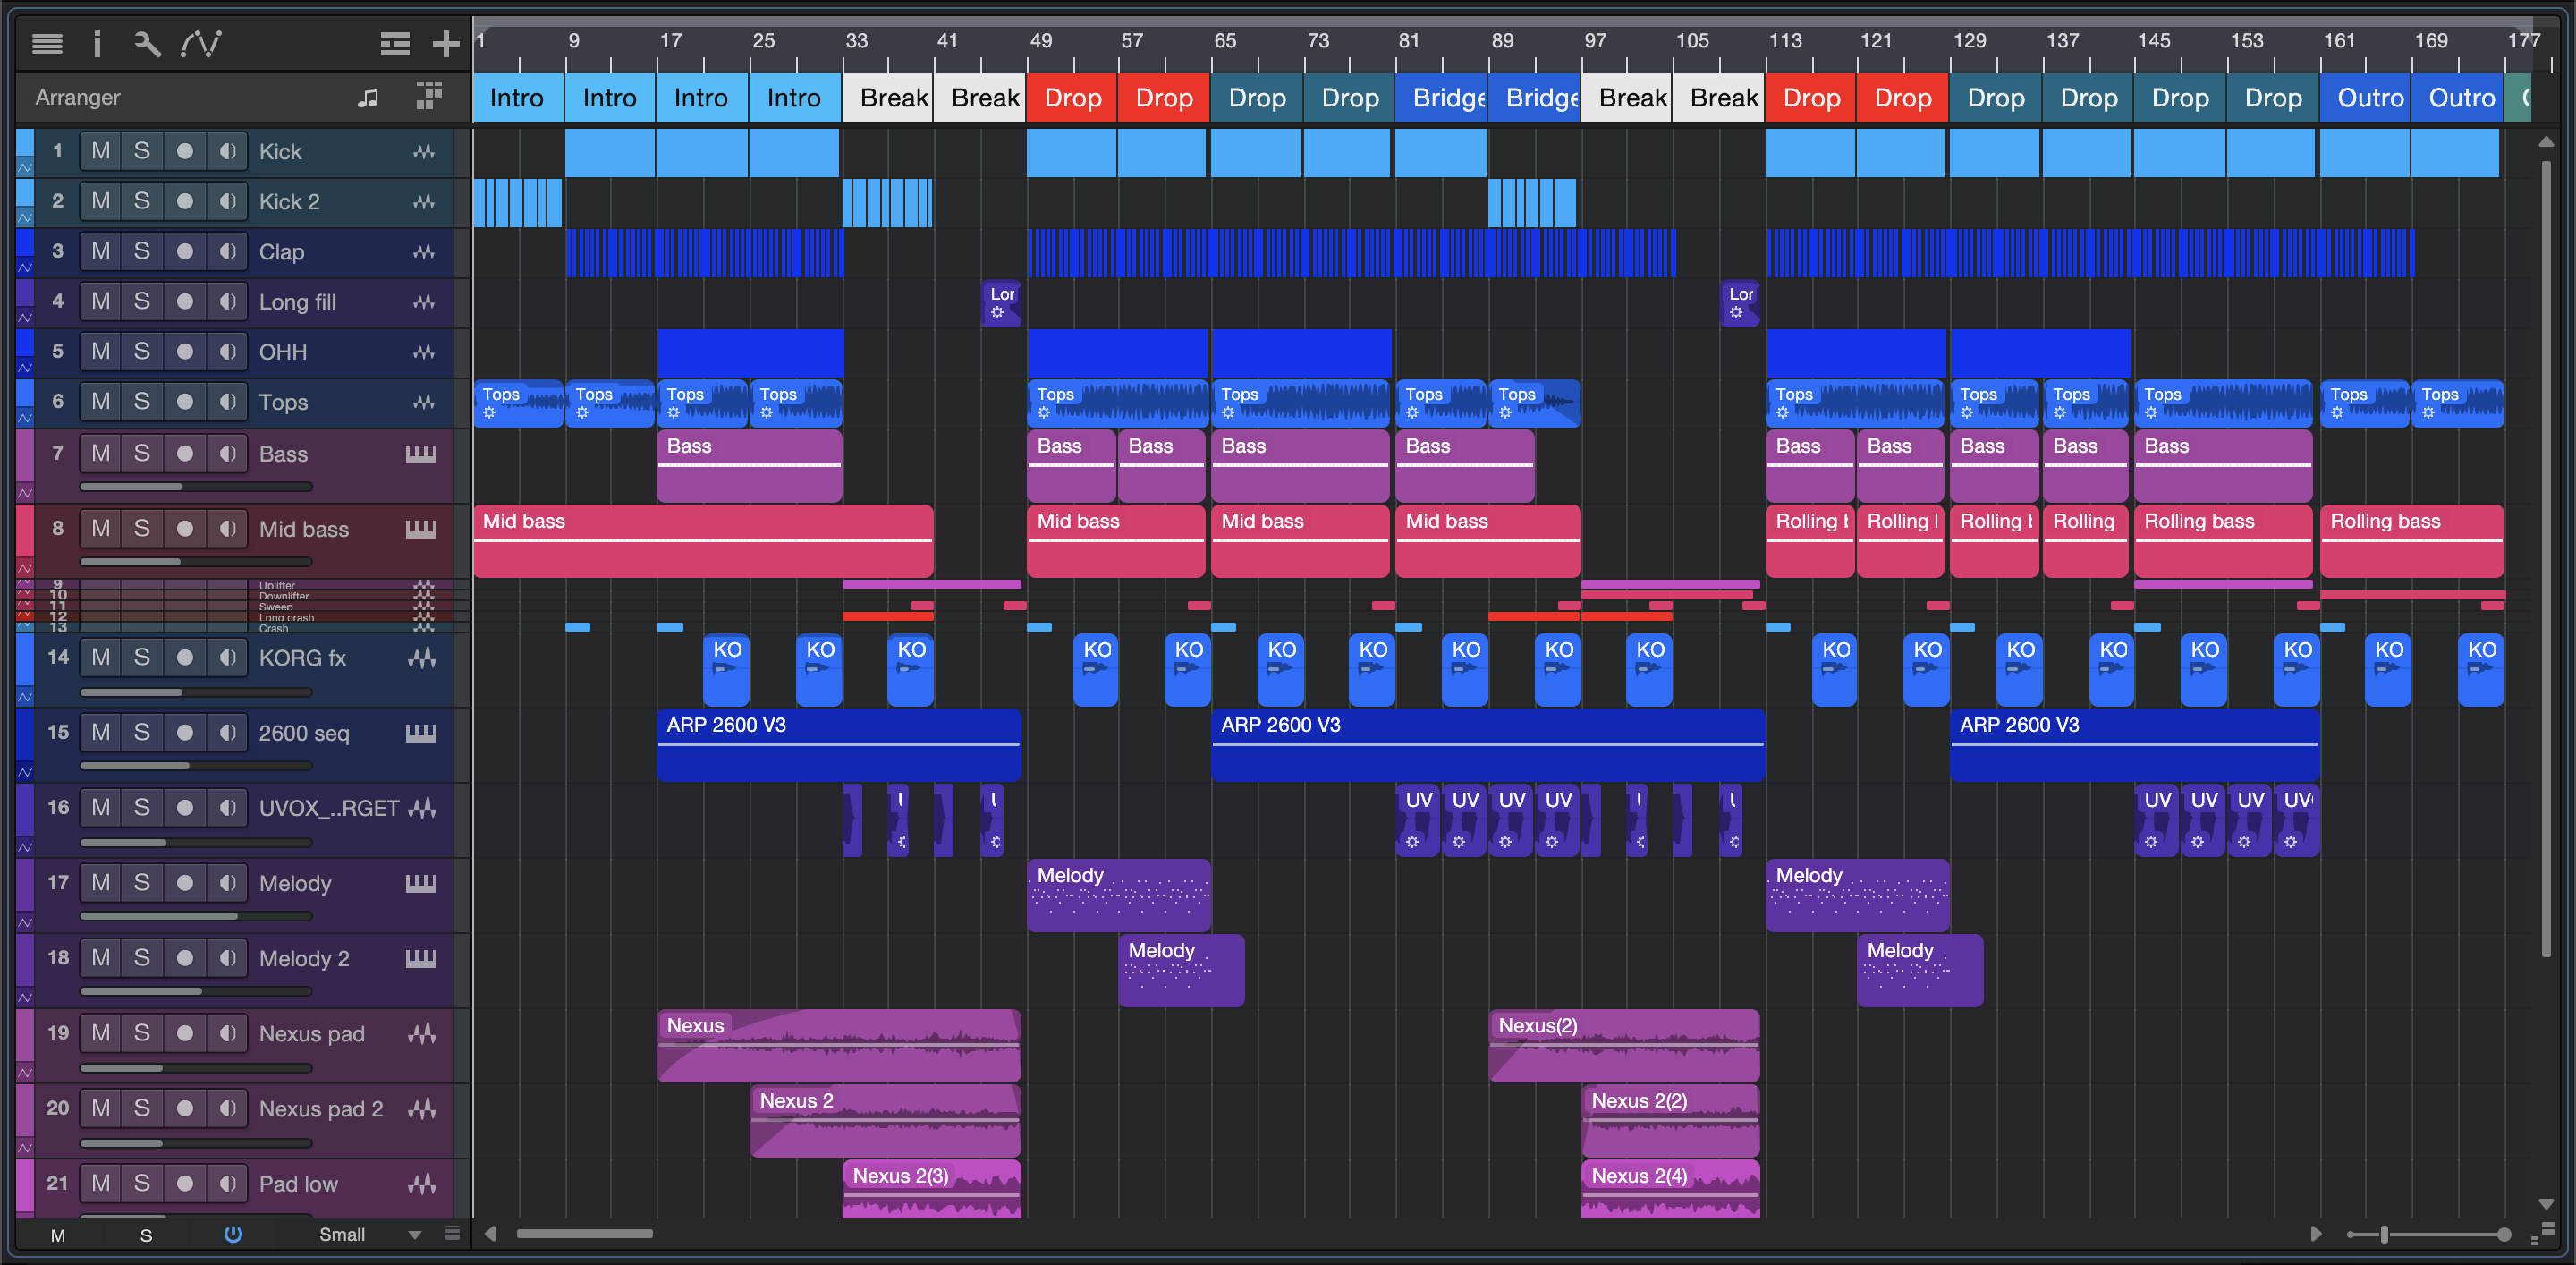The image size is (2576, 1265).
Task: Open the Inspector info icon
Action: [97, 43]
